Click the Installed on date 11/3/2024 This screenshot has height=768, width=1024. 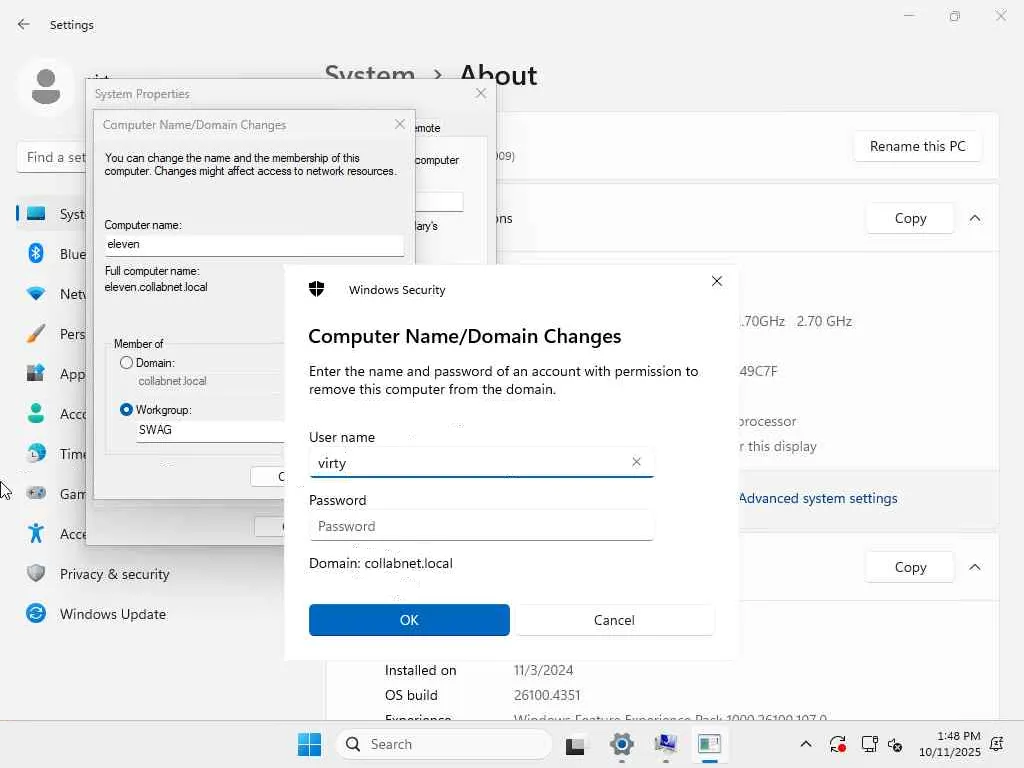coord(543,670)
